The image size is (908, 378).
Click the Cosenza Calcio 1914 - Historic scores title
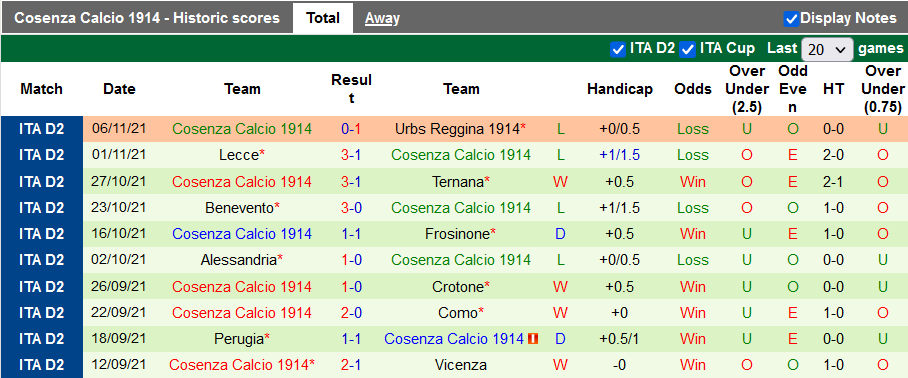click(x=147, y=18)
